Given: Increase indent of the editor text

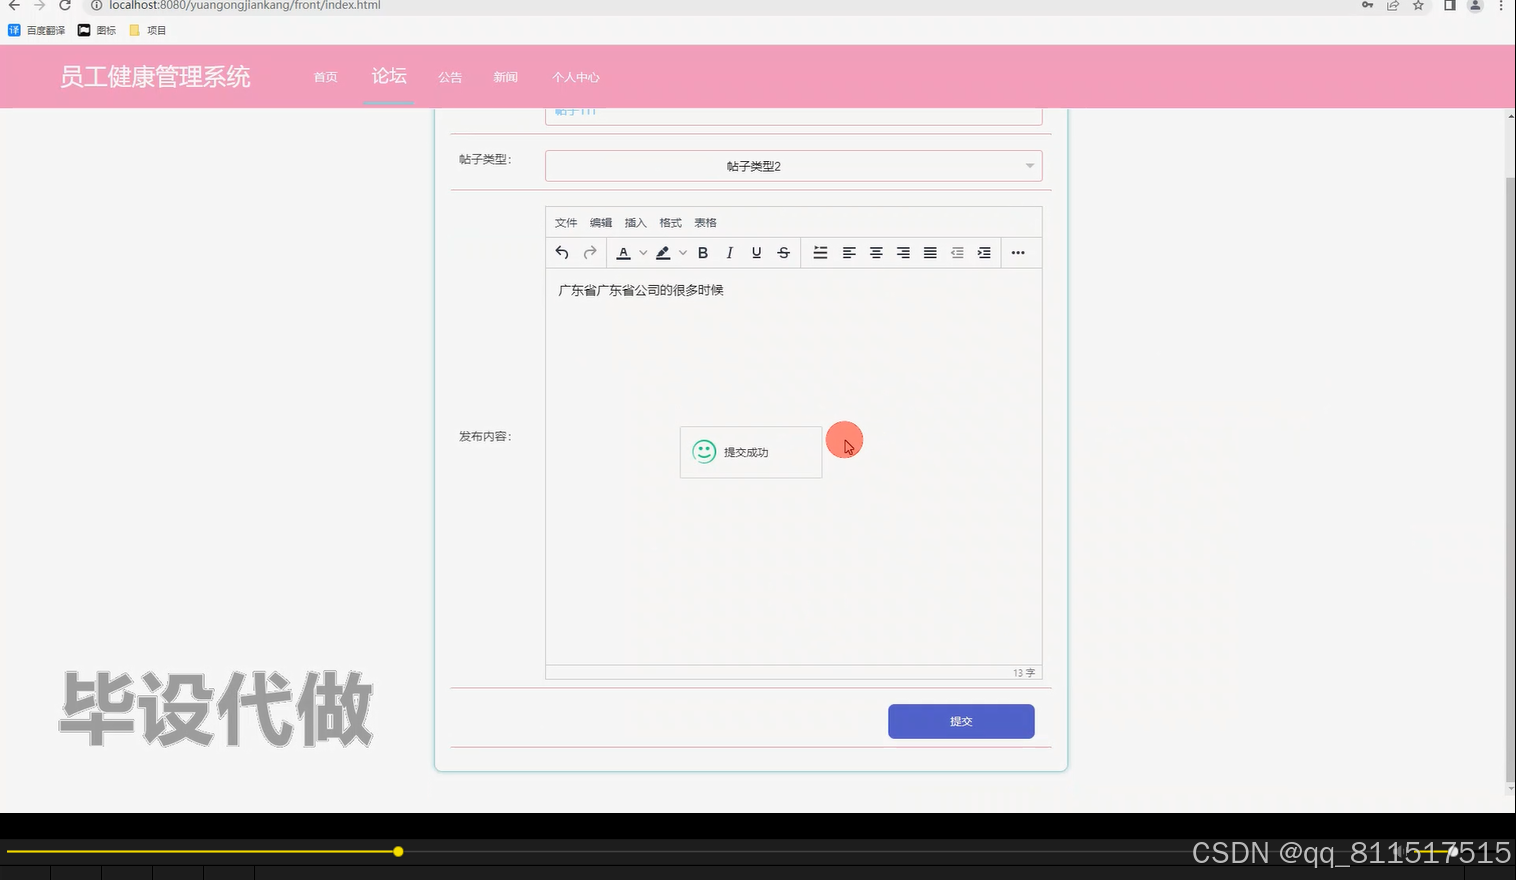Looking at the screenshot, I should [983, 252].
